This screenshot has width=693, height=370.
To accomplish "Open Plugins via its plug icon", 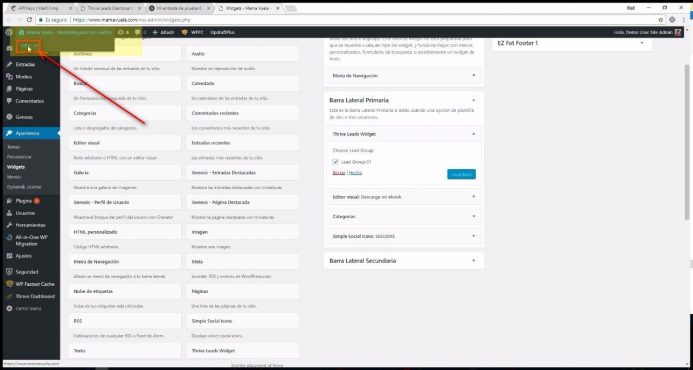I will click(x=9, y=201).
